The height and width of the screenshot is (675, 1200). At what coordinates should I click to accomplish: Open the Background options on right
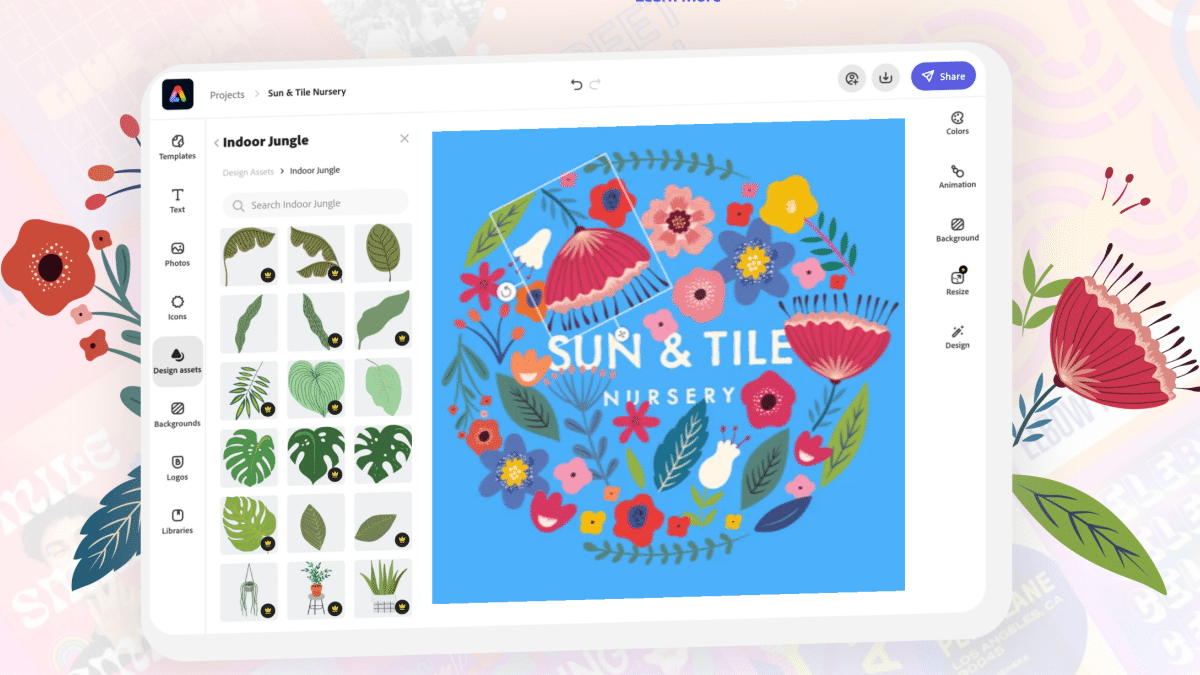[957, 230]
